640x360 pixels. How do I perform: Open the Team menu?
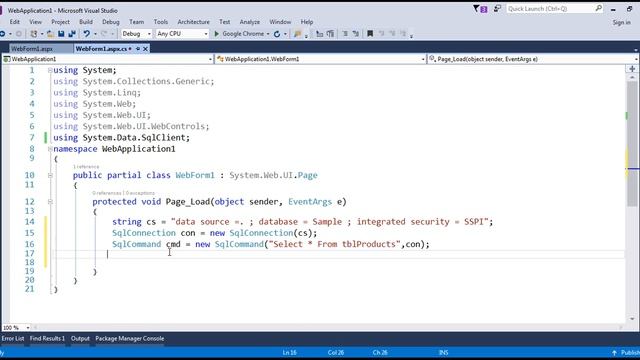point(136,22)
